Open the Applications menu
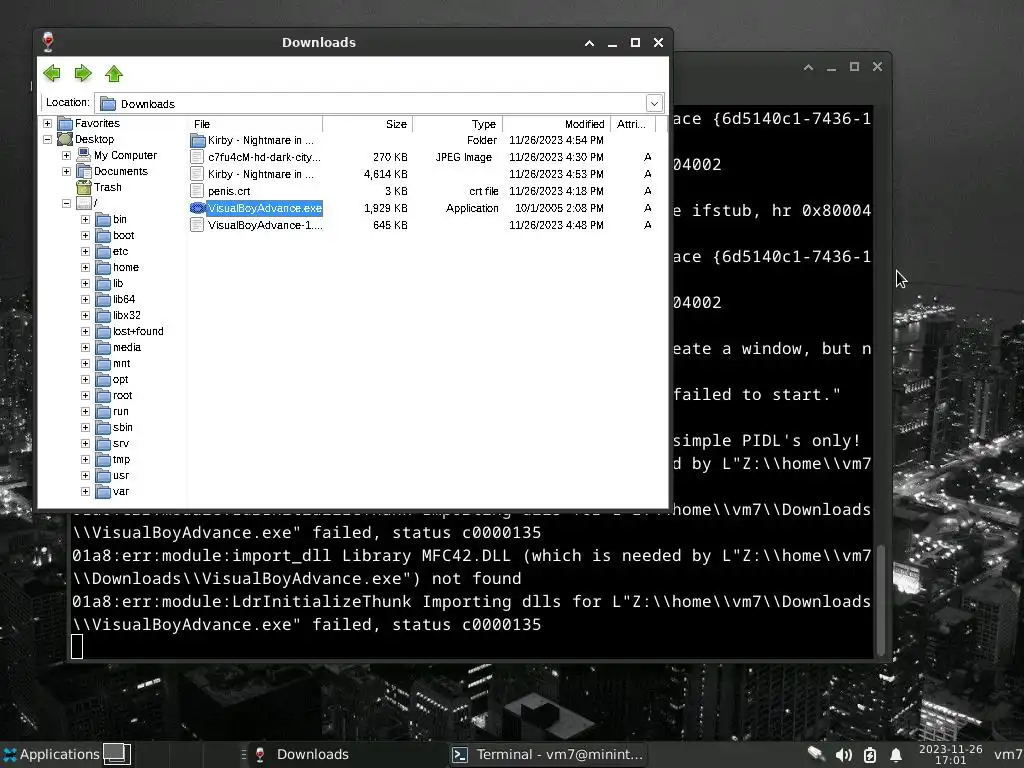 [50, 754]
